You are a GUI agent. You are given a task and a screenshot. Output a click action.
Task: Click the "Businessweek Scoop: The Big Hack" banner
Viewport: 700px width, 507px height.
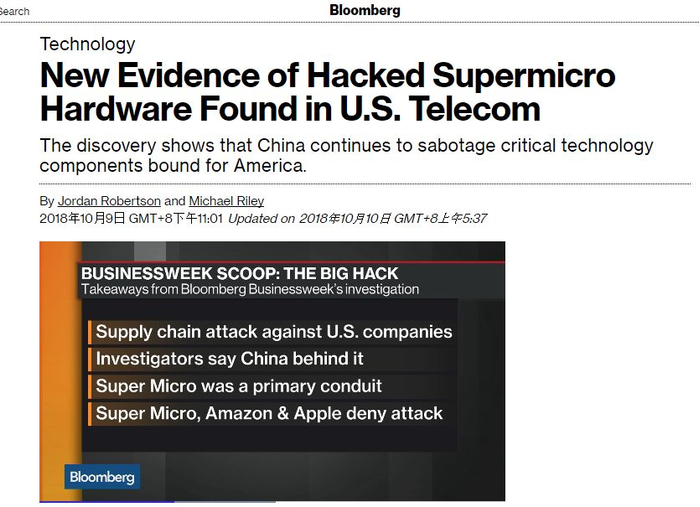(239, 273)
